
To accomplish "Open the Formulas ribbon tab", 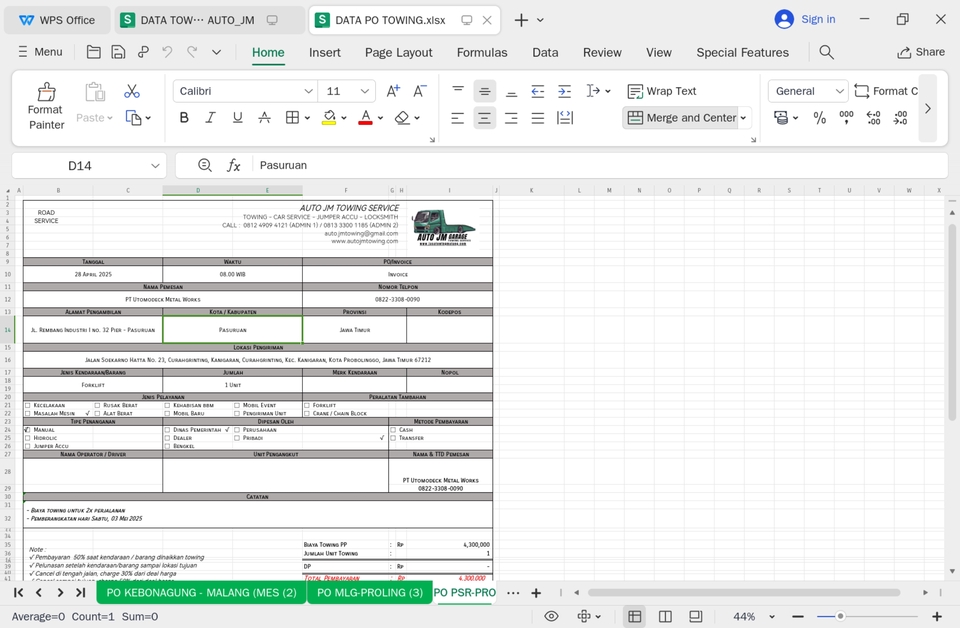I will pos(482,53).
